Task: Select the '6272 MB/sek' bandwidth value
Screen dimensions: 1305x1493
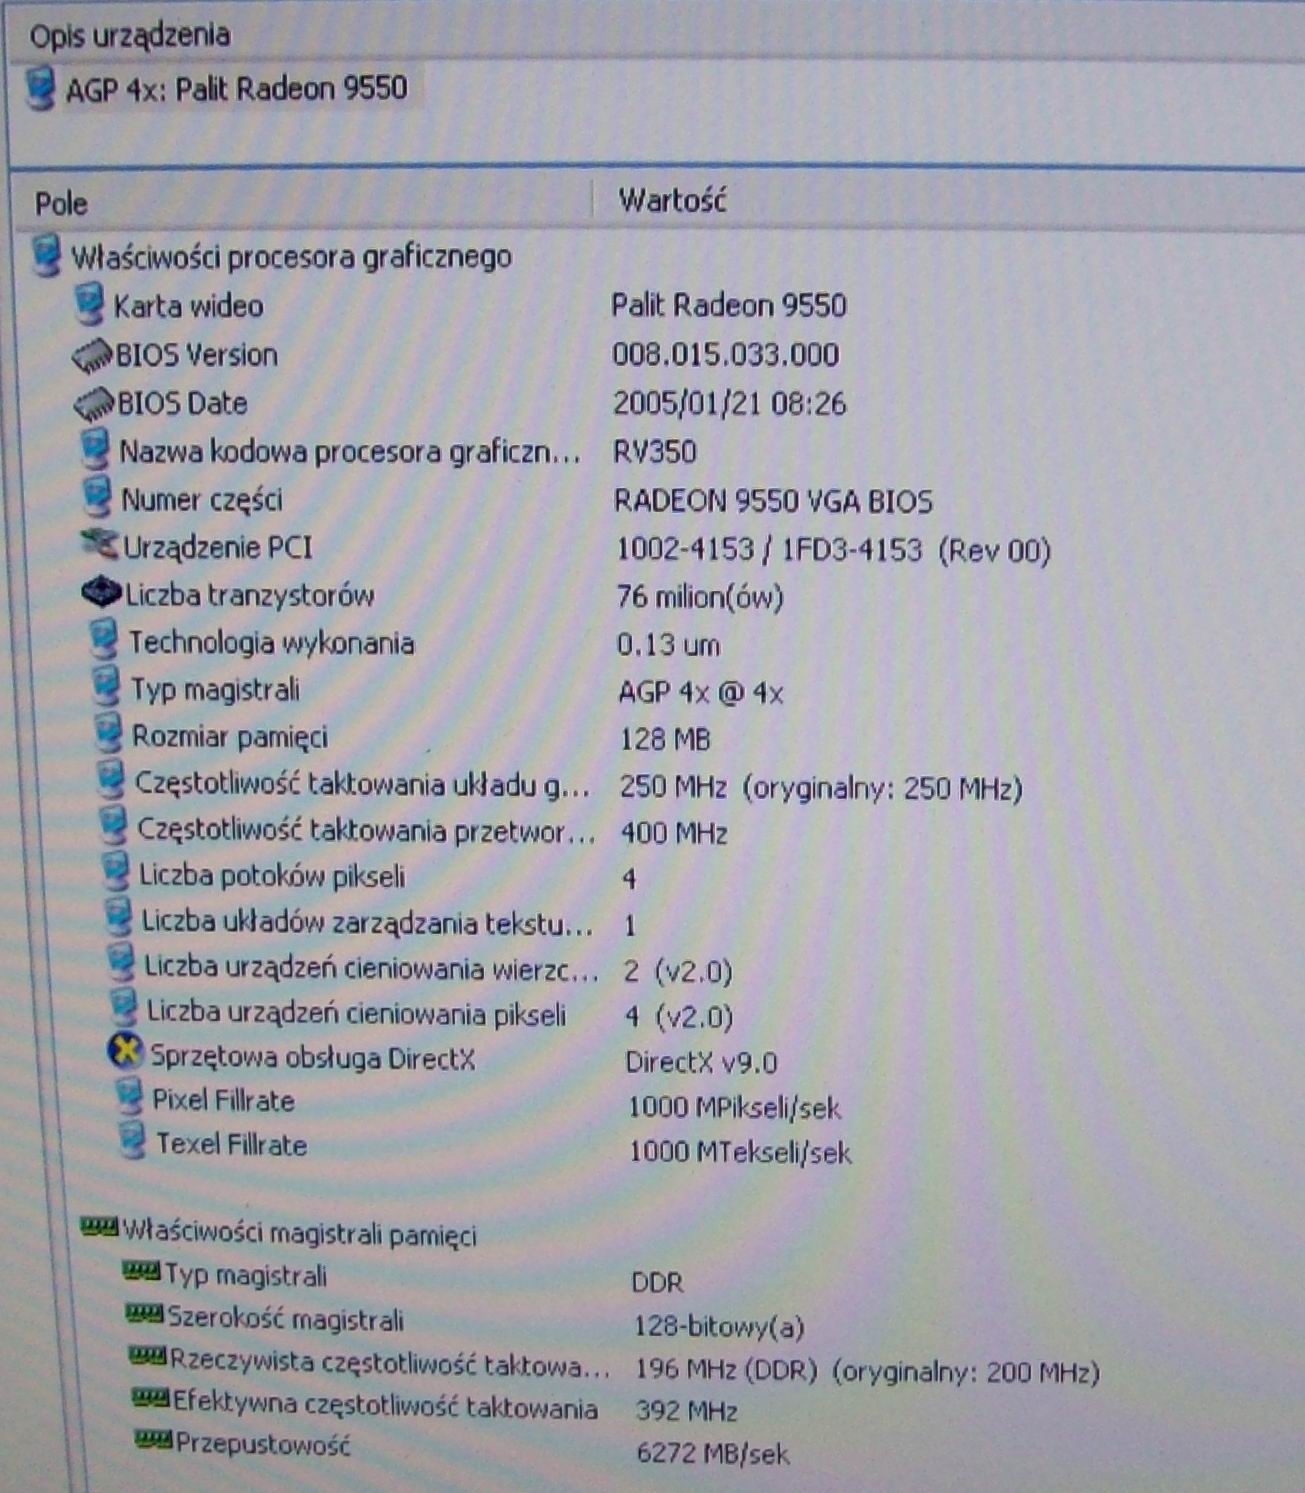Action: [713, 1453]
